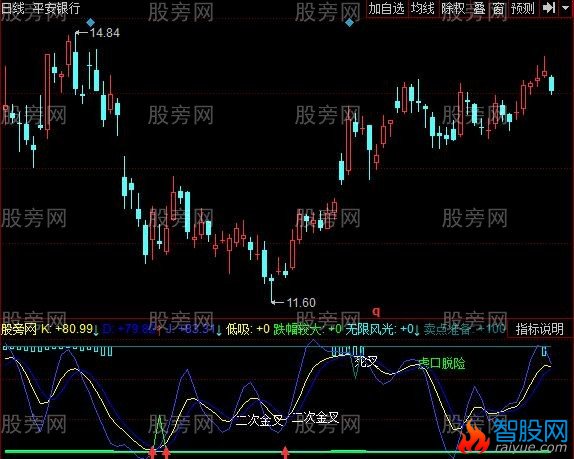Image resolution: width=574 pixels, height=459 pixels.
Task: Click the 死叉 death cross label
Action: [366, 362]
